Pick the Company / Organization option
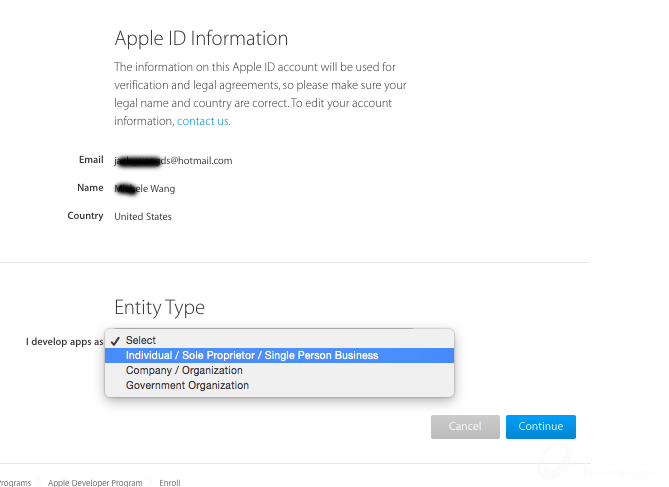Image resolution: width=669 pixels, height=487 pixels. coord(184,370)
